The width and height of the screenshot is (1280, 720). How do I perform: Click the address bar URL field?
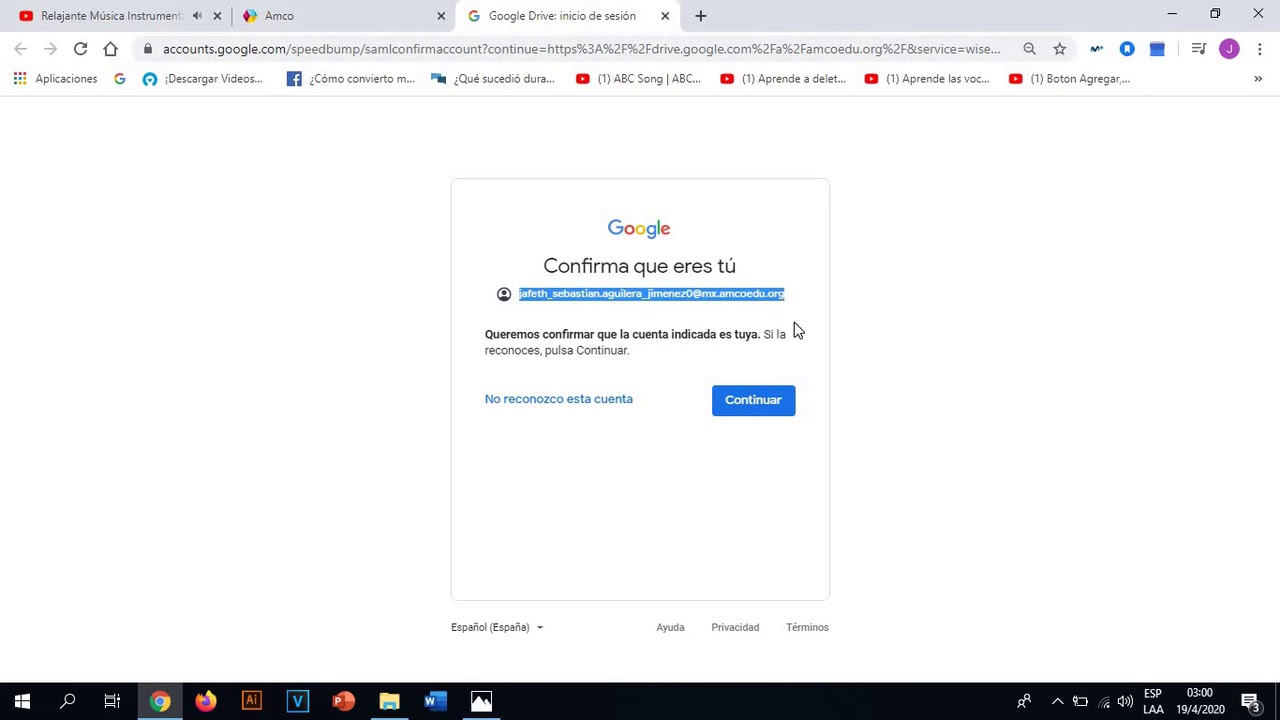(x=580, y=48)
